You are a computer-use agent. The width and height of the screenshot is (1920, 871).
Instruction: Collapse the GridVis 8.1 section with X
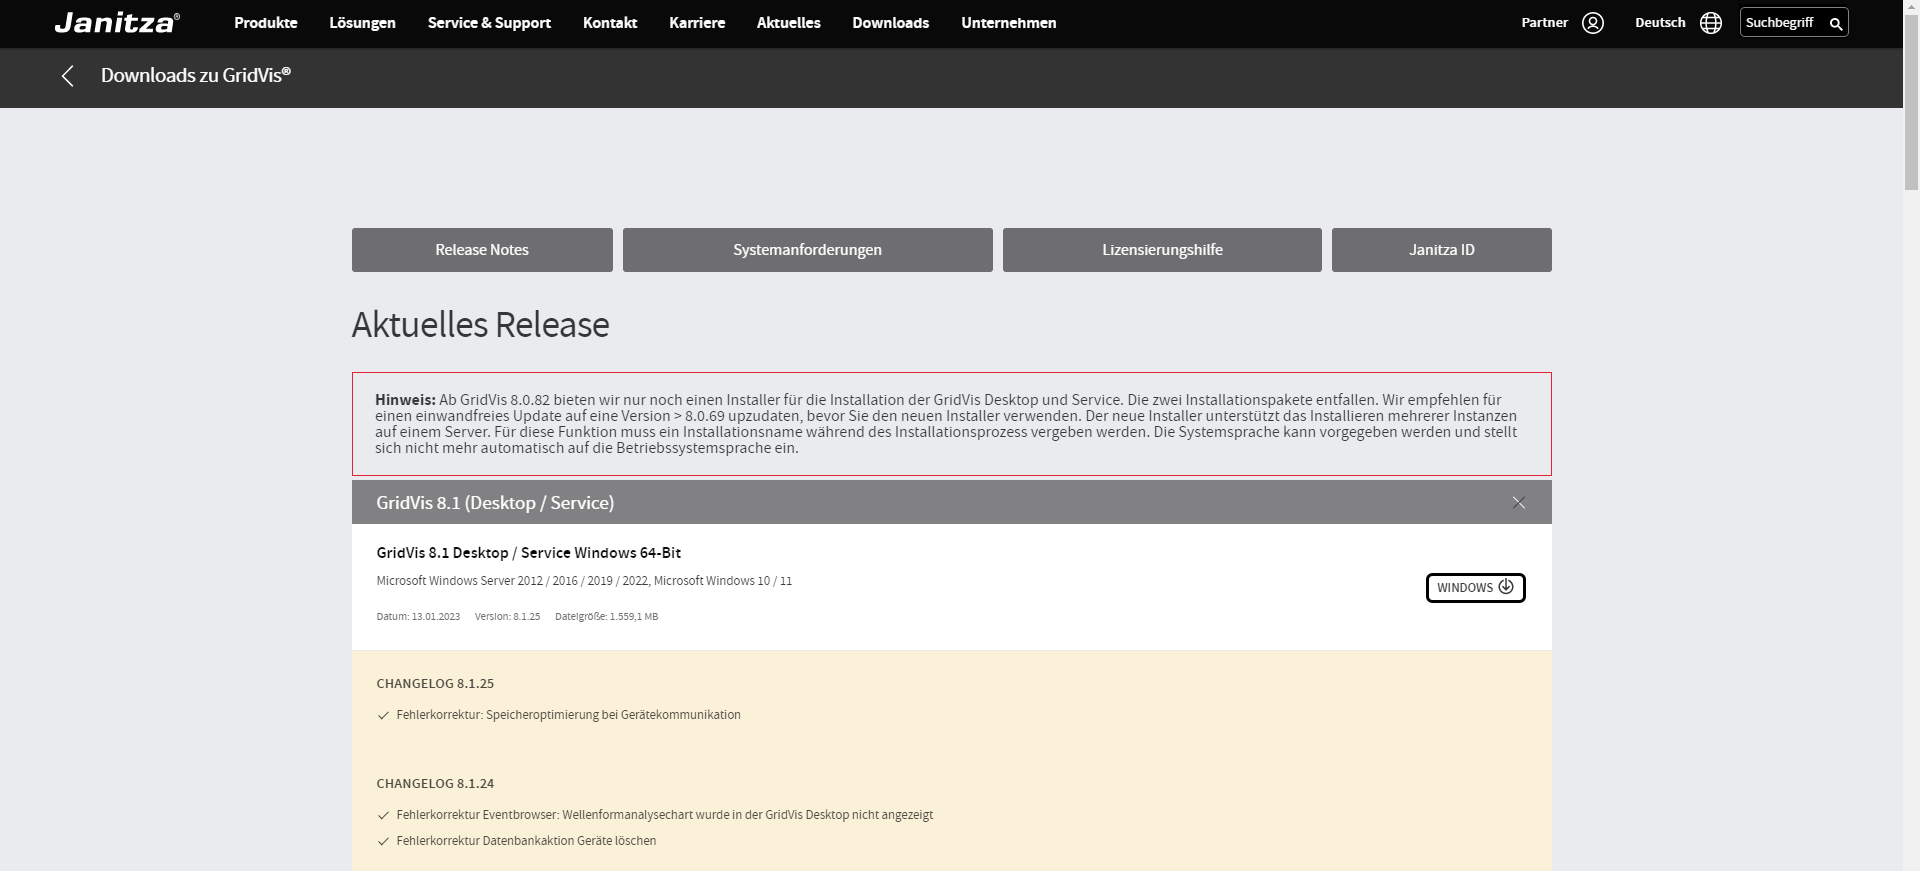1519,503
